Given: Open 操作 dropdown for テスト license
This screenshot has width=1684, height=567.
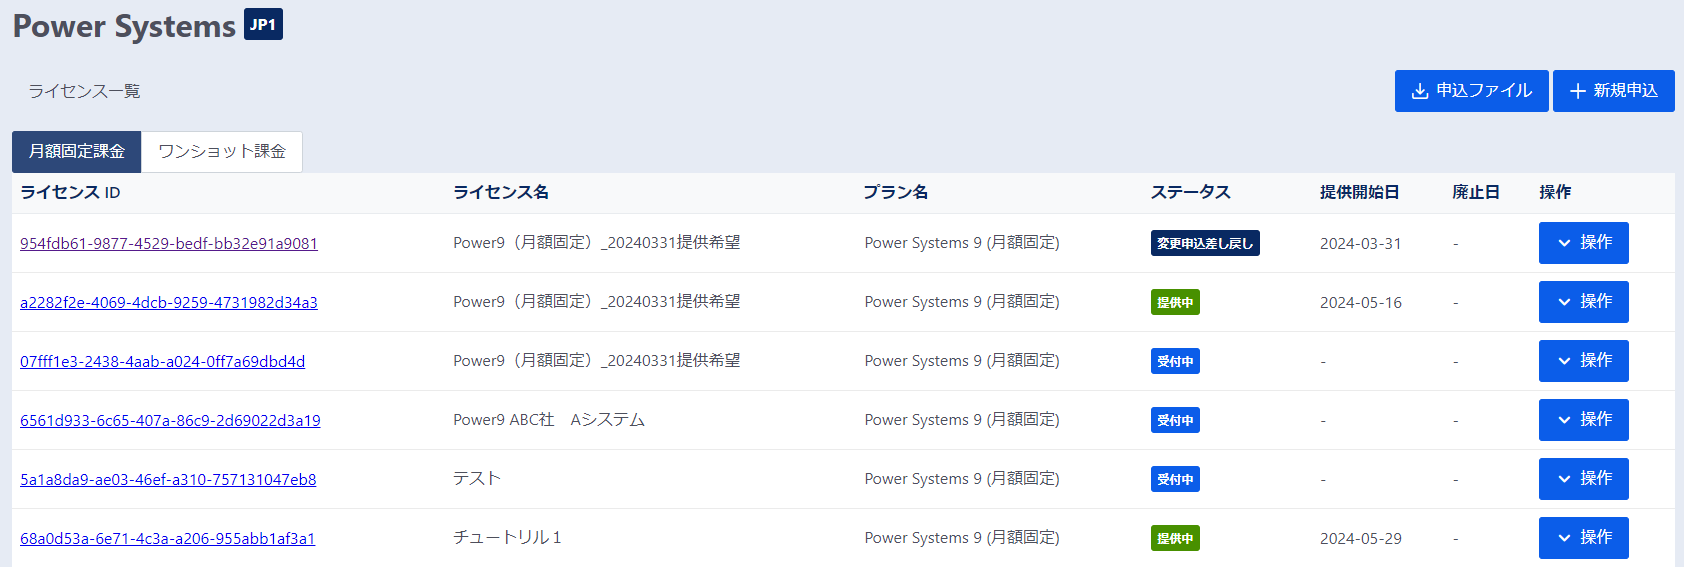Looking at the screenshot, I should coord(1583,479).
